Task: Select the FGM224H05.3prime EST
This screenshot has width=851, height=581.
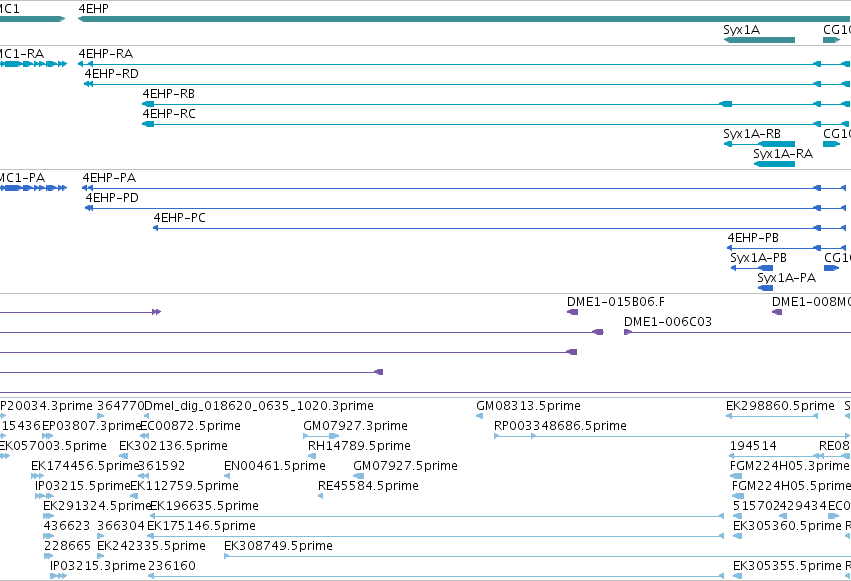Action: click(x=738, y=476)
